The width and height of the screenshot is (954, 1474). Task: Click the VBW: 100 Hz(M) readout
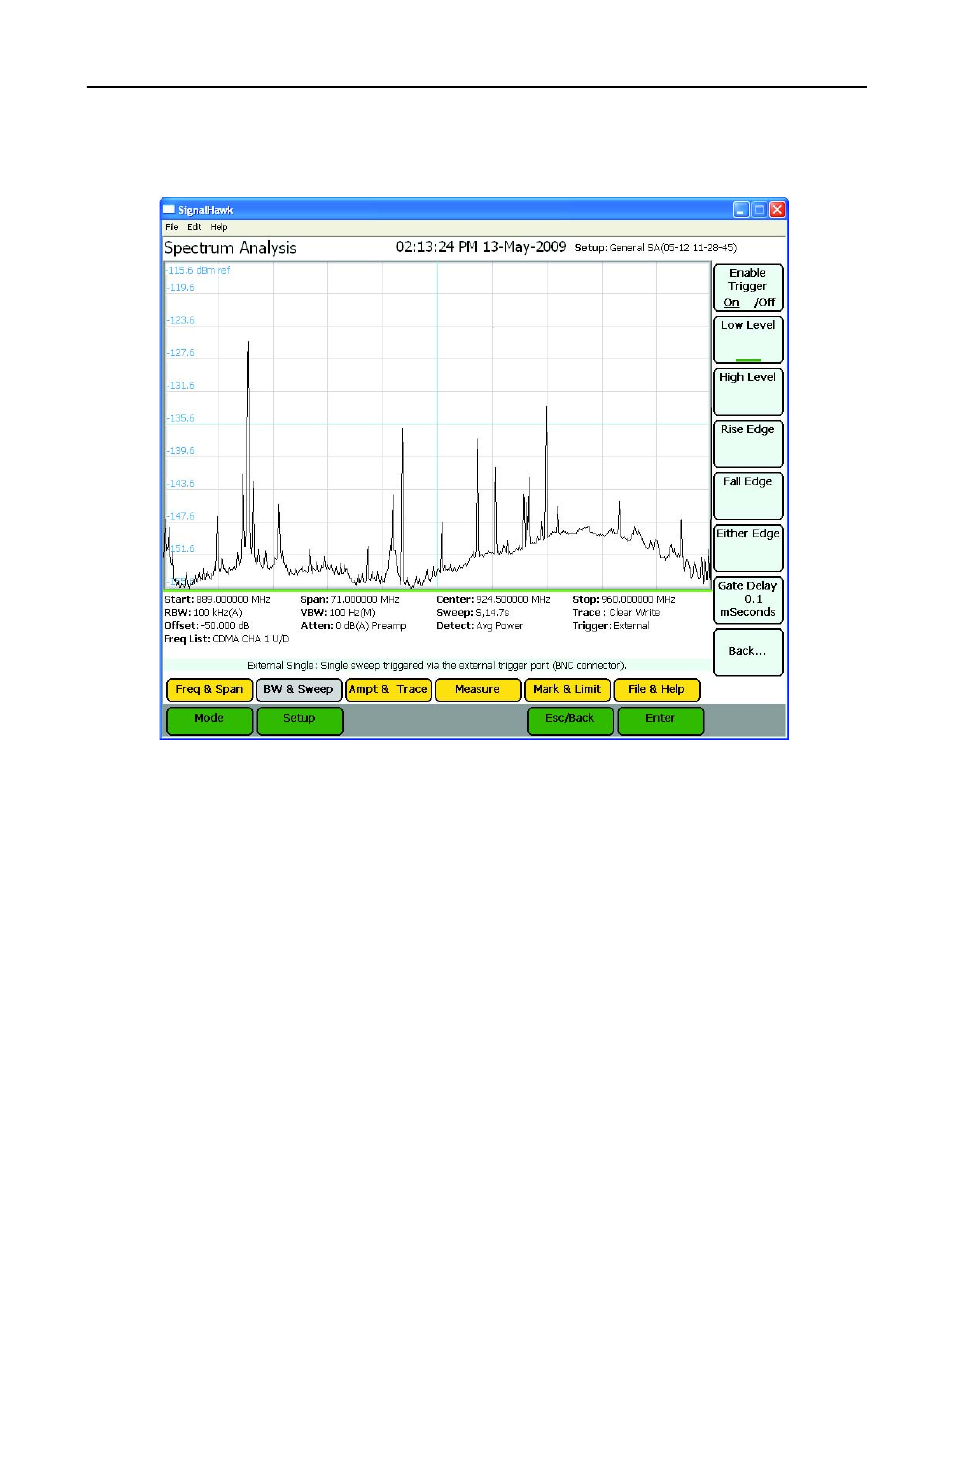click(x=338, y=613)
